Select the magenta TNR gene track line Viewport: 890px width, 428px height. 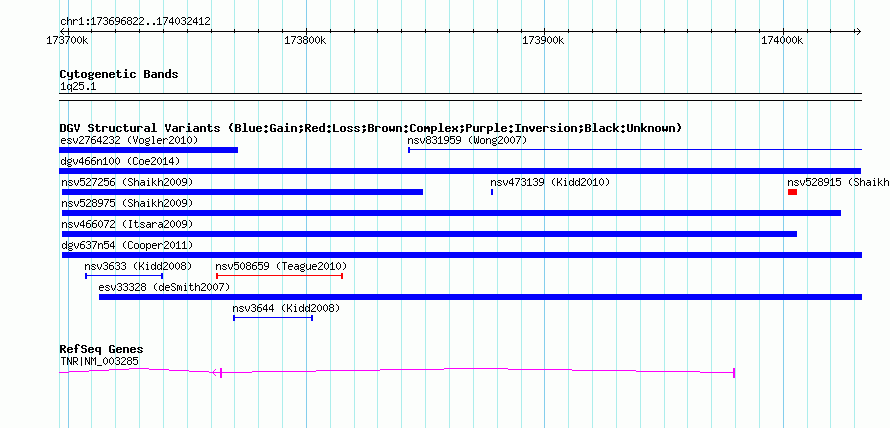tap(397, 372)
